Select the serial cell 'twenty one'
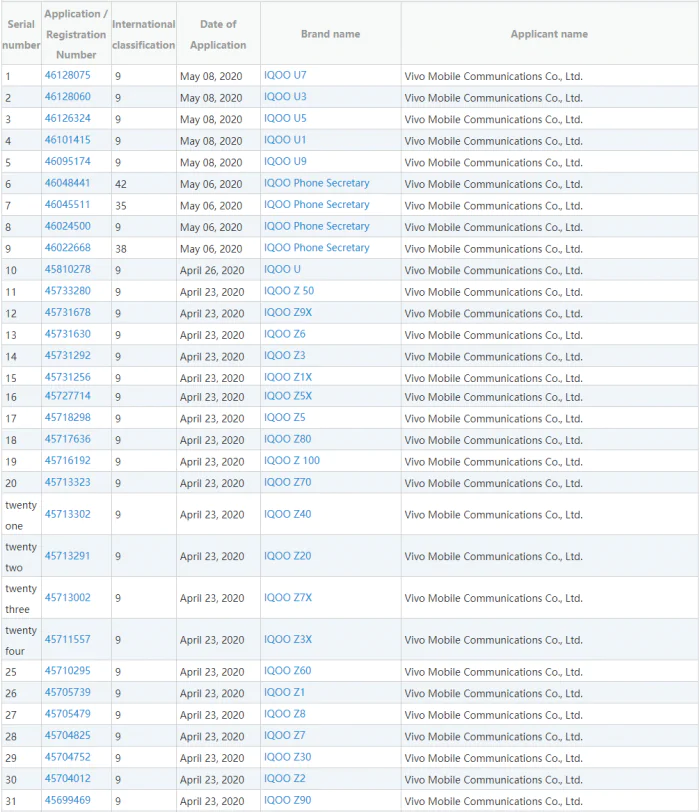 point(21,515)
